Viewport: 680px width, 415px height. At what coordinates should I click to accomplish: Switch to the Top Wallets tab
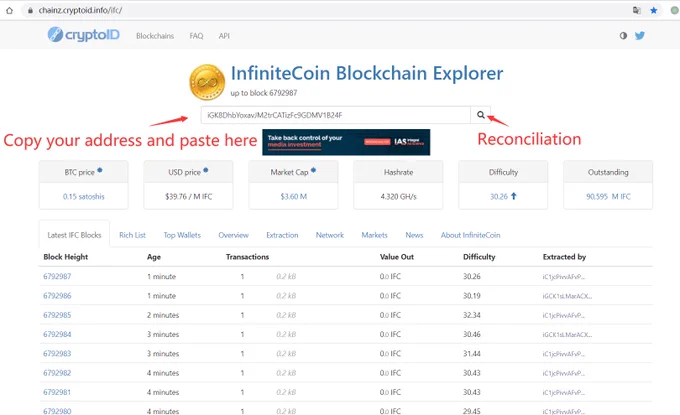point(182,235)
